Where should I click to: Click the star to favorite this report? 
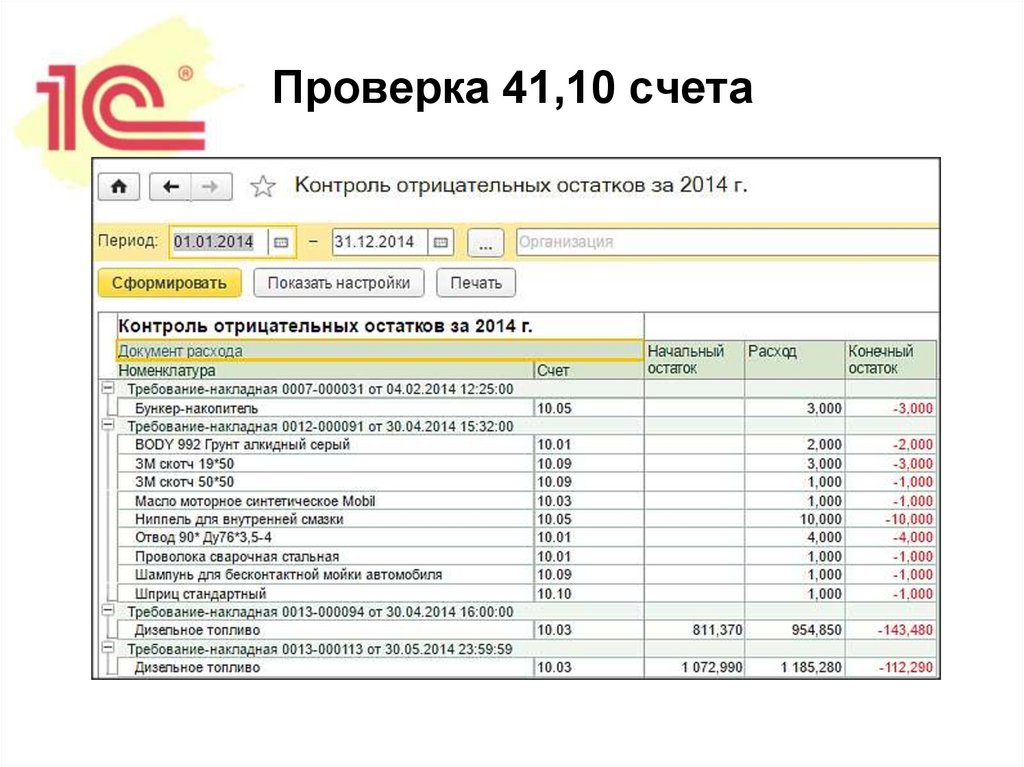(x=262, y=185)
